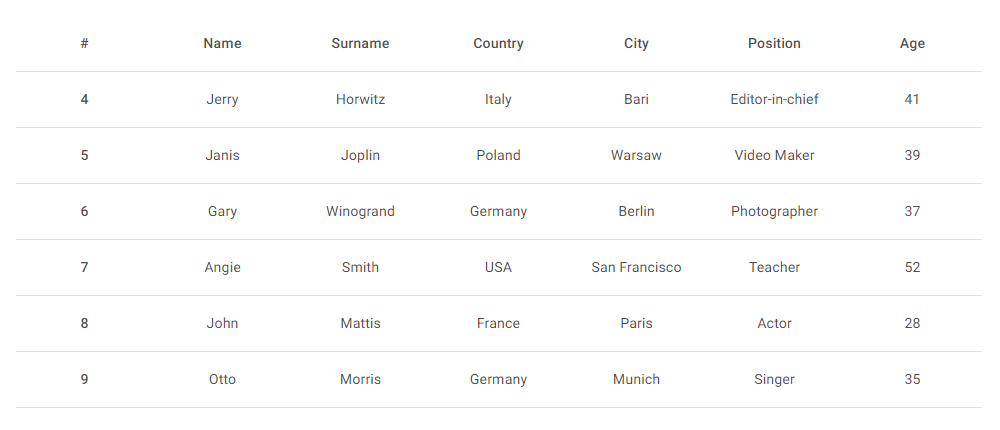Click the San Francisco city cell
The width and height of the screenshot is (1000, 430).
[x=636, y=267]
